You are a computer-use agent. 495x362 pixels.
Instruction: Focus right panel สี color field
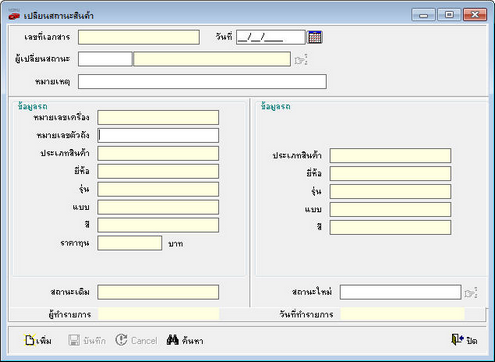(390, 228)
